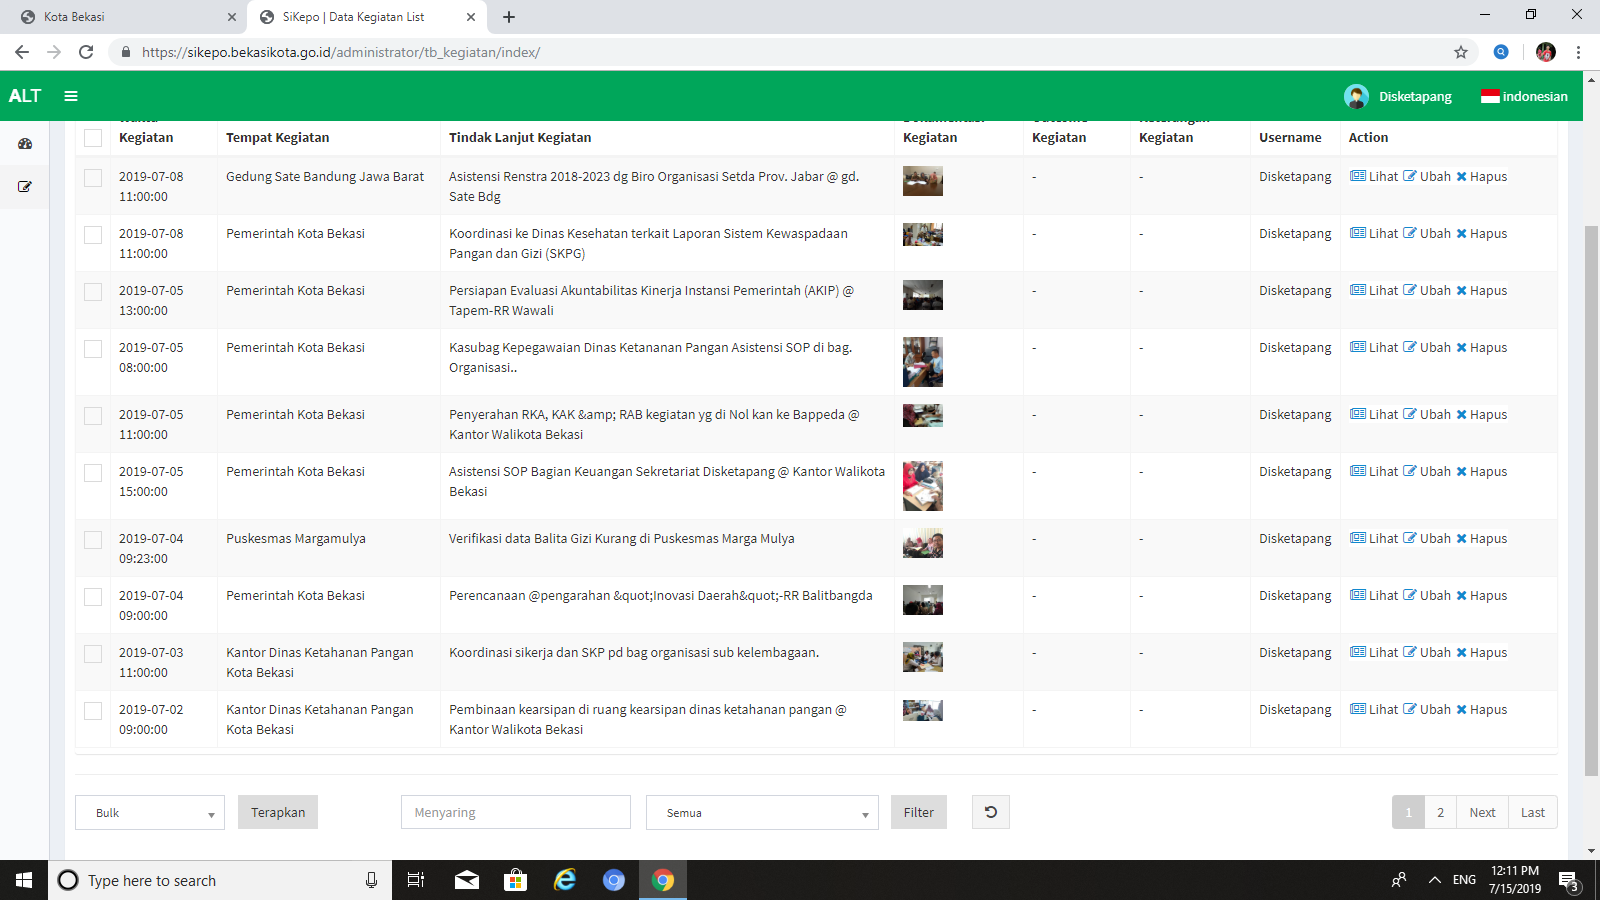Click Ubah for Penyerahan RKA row
Image resolution: width=1600 pixels, height=900 pixels.
[1427, 414]
